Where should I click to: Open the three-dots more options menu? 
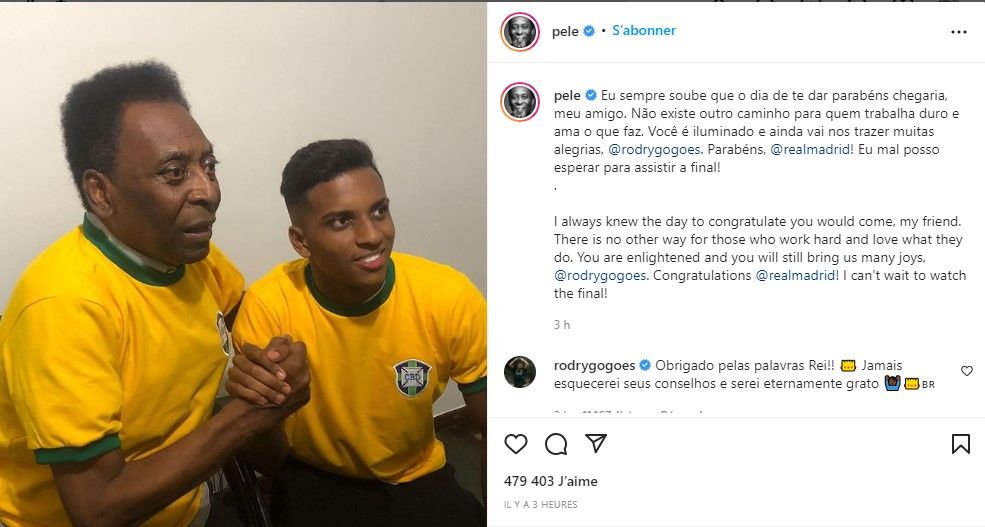click(959, 32)
